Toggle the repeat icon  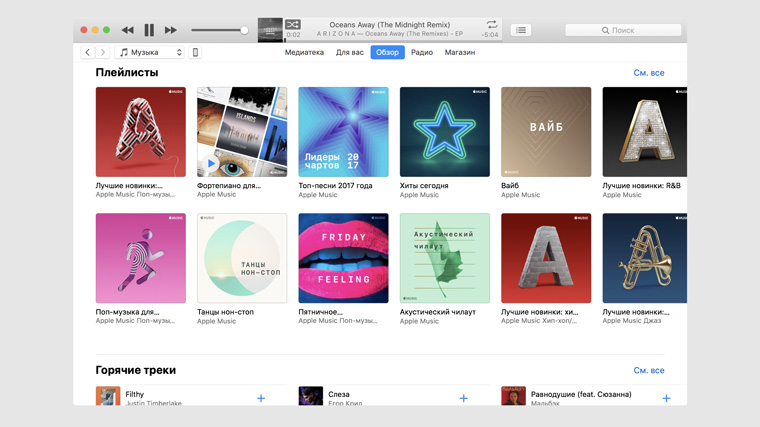[x=491, y=24]
